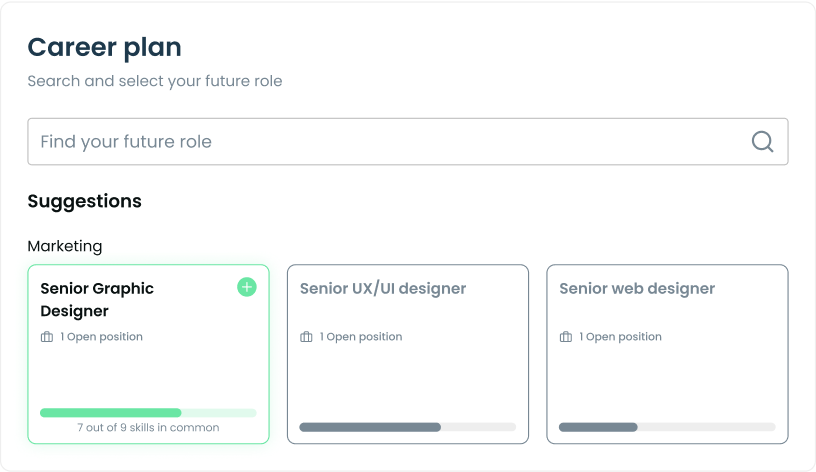Viewport: 816px width, 472px height.
Task: Focus the Find your future role field
Action: click(407, 142)
